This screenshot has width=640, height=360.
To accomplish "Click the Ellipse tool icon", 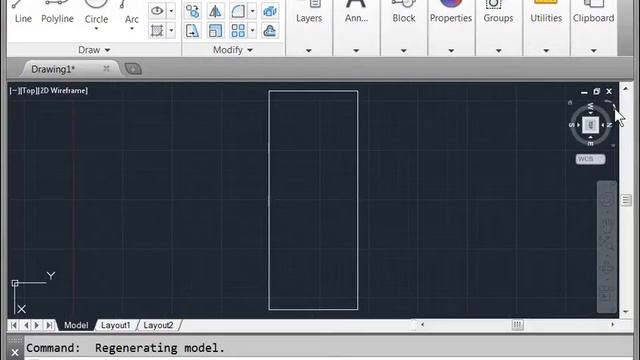I will point(157,11).
